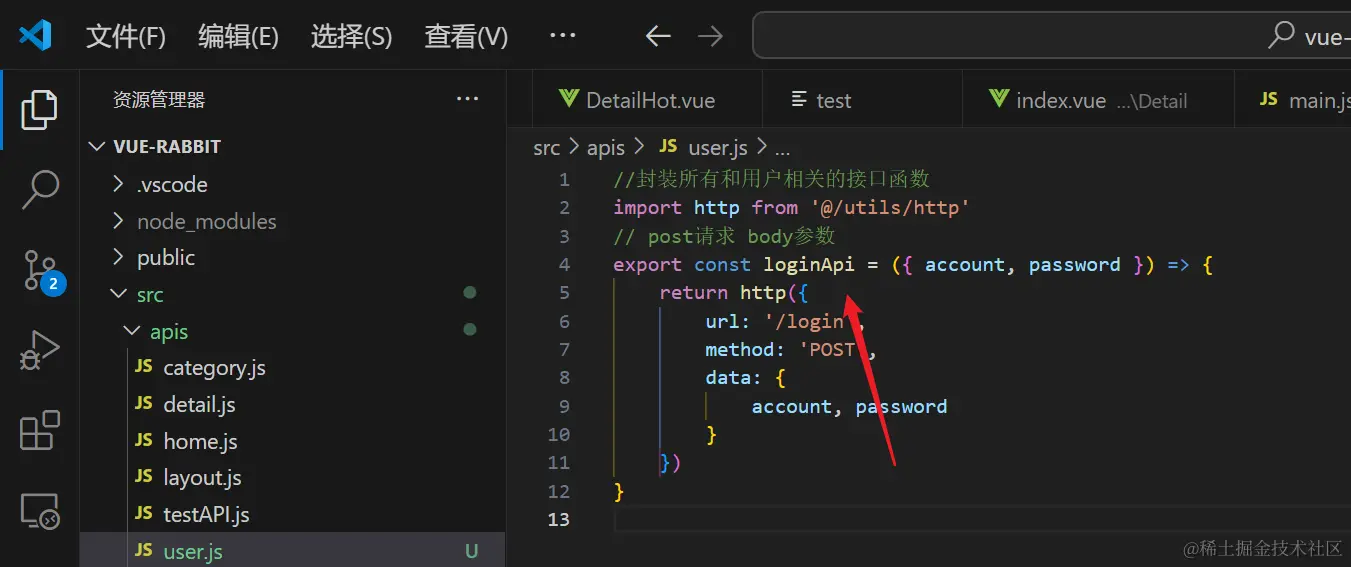Click the user.js breadcrumb segment
Viewport: 1351px width, 567px height.
tap(703, 148)
